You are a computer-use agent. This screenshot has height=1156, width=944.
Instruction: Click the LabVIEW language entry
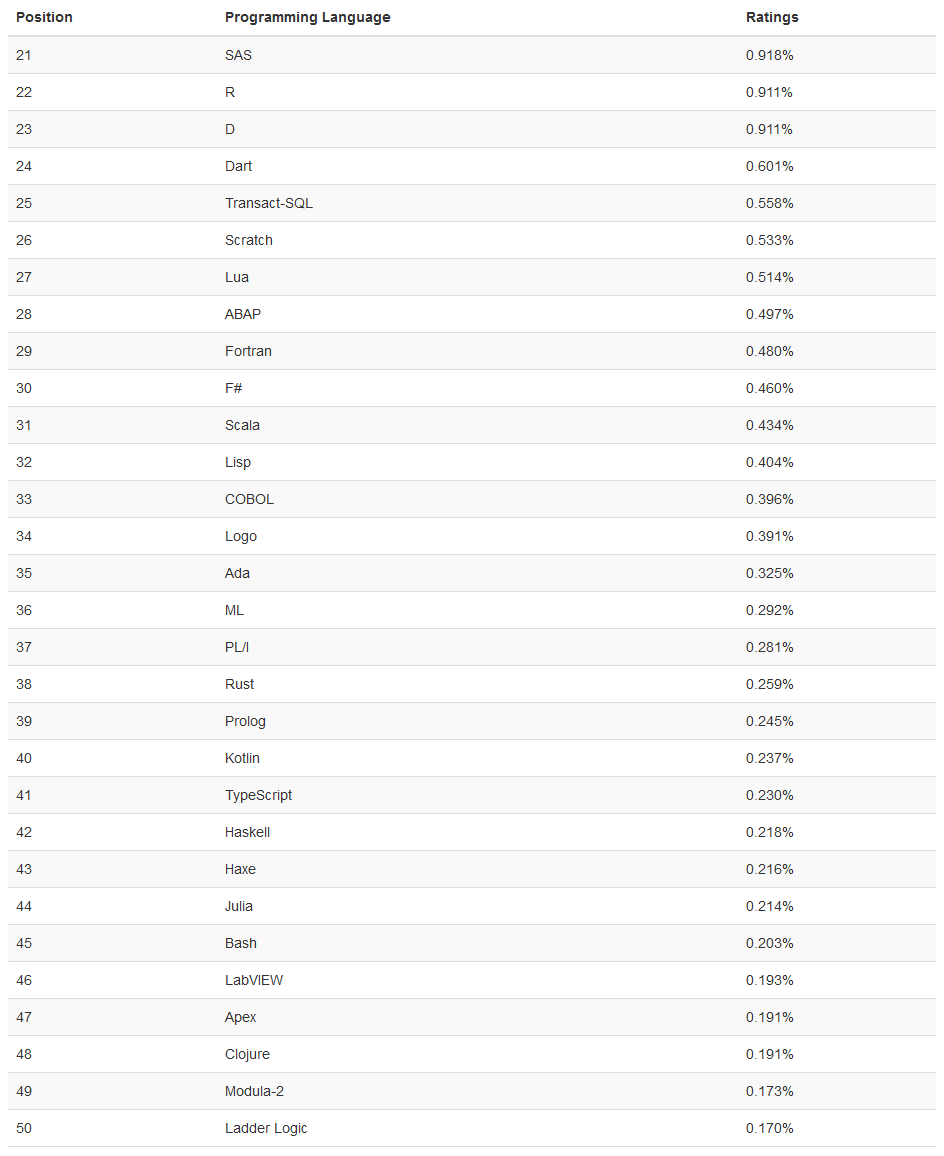click(x=254, y=980)
